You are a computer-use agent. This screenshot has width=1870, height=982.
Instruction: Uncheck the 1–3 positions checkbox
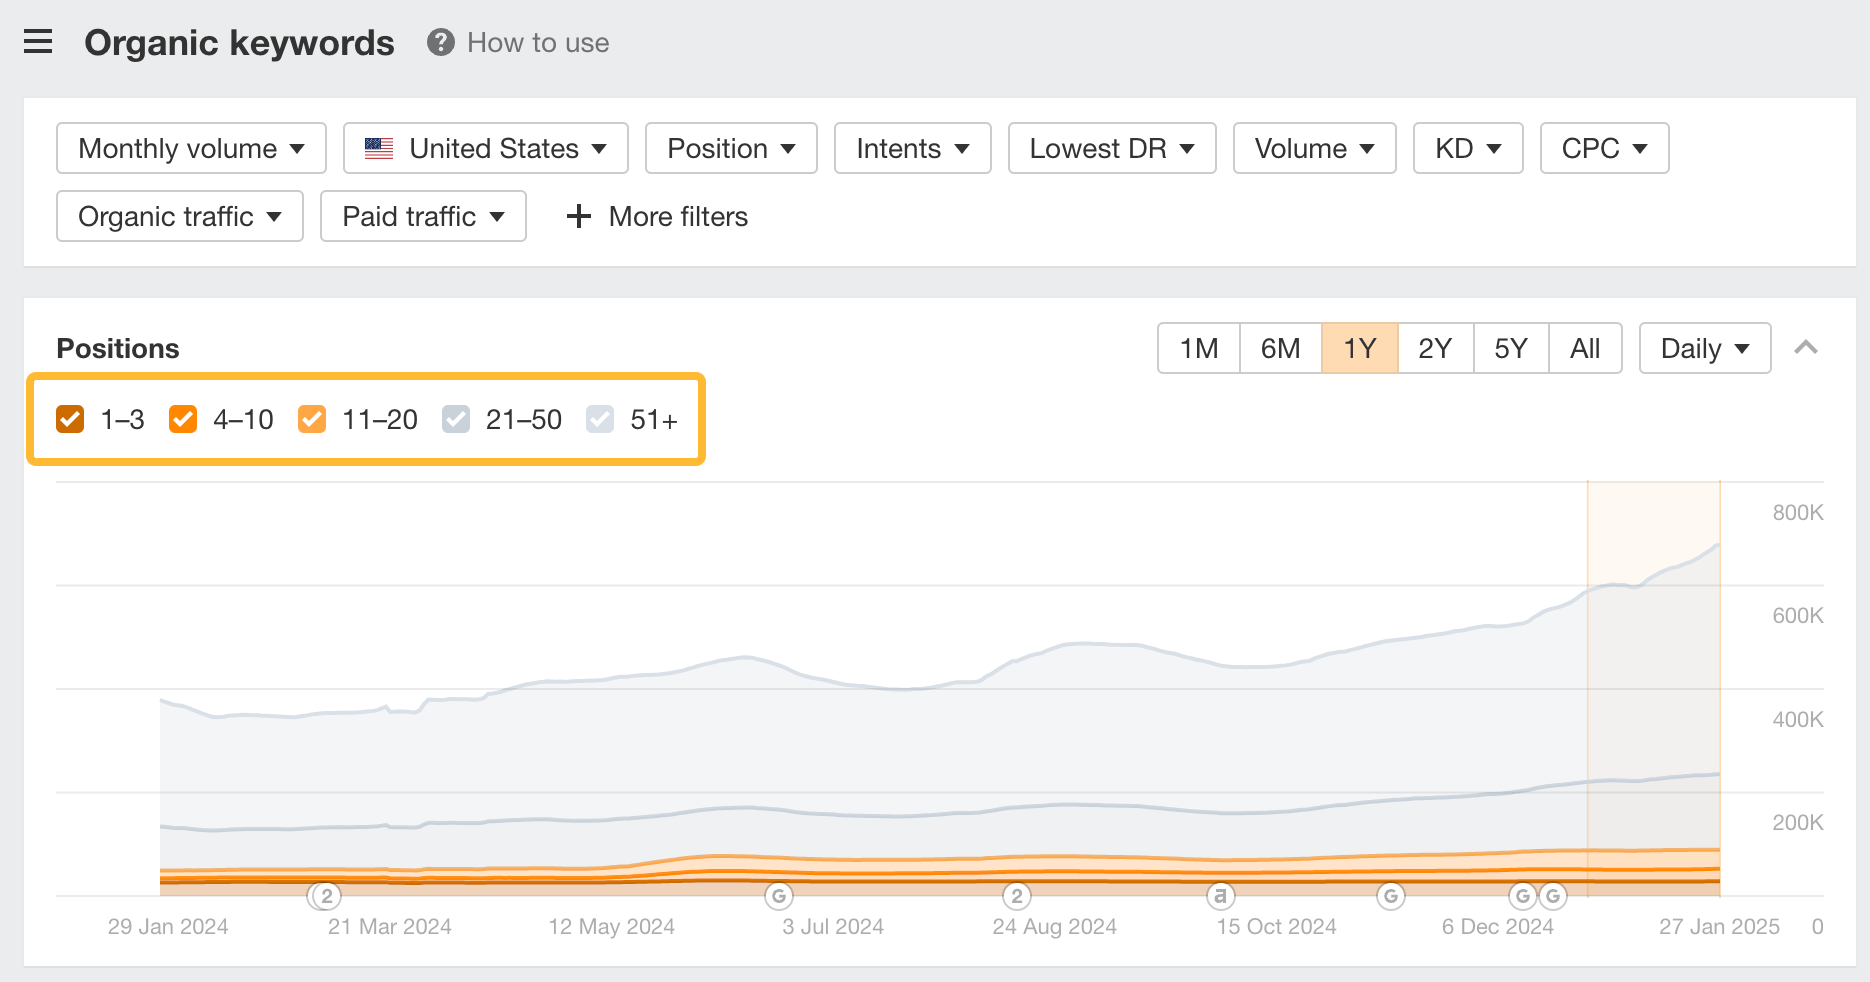click(x=70, y=419)
